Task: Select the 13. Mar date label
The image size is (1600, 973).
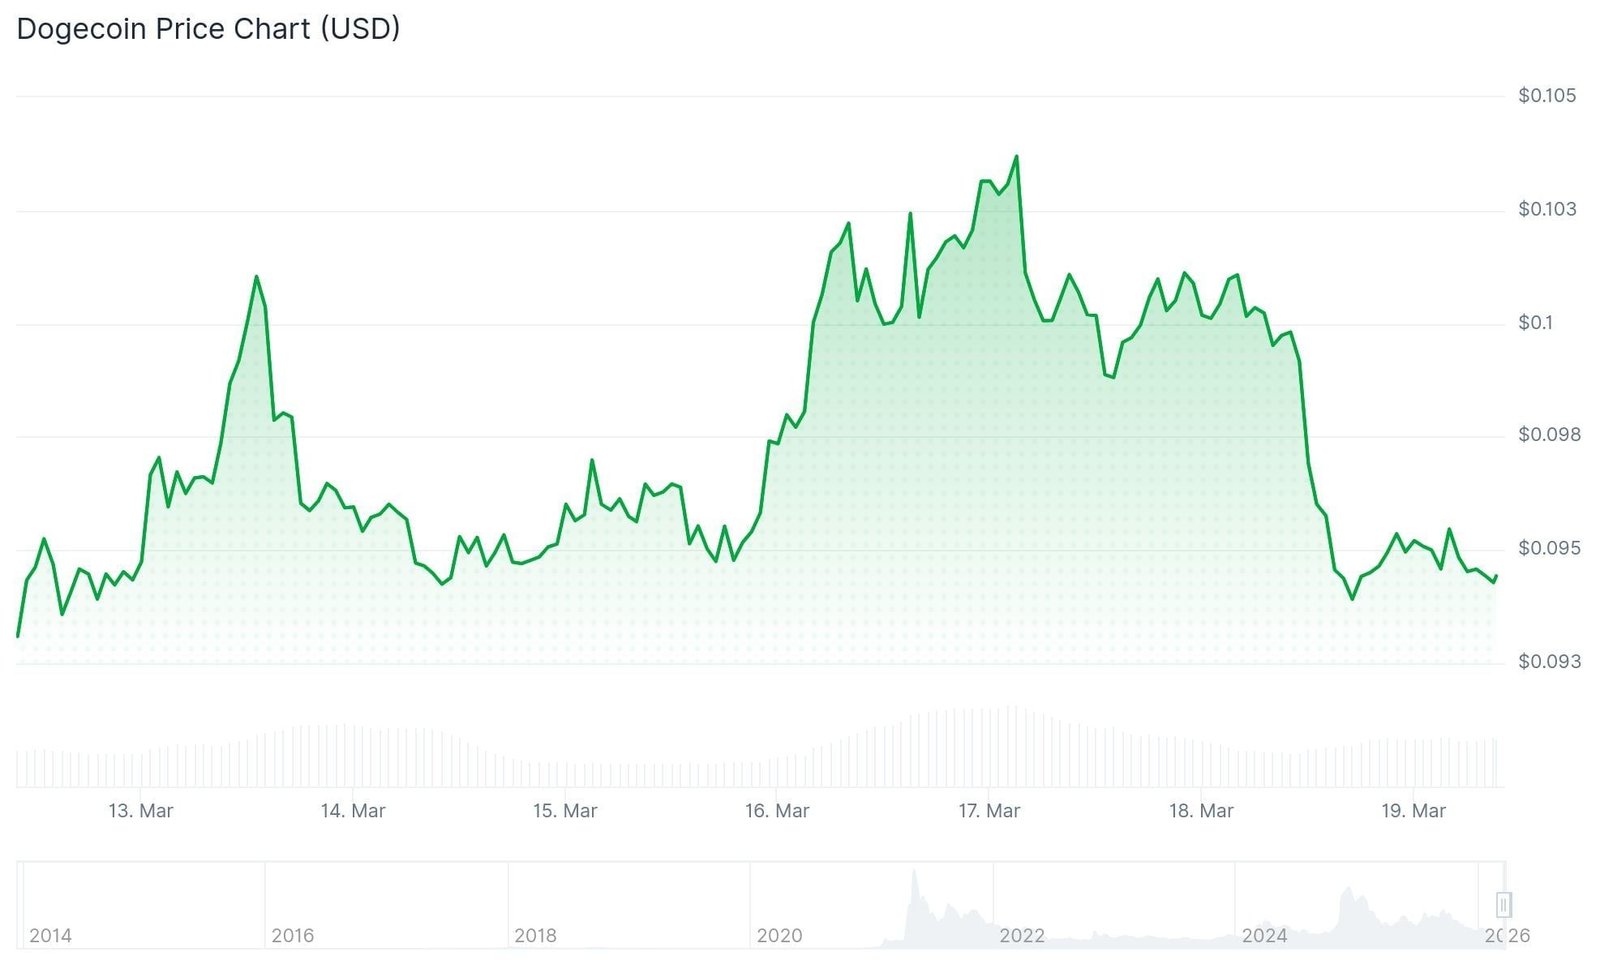Action: click(x=140, y=811)
